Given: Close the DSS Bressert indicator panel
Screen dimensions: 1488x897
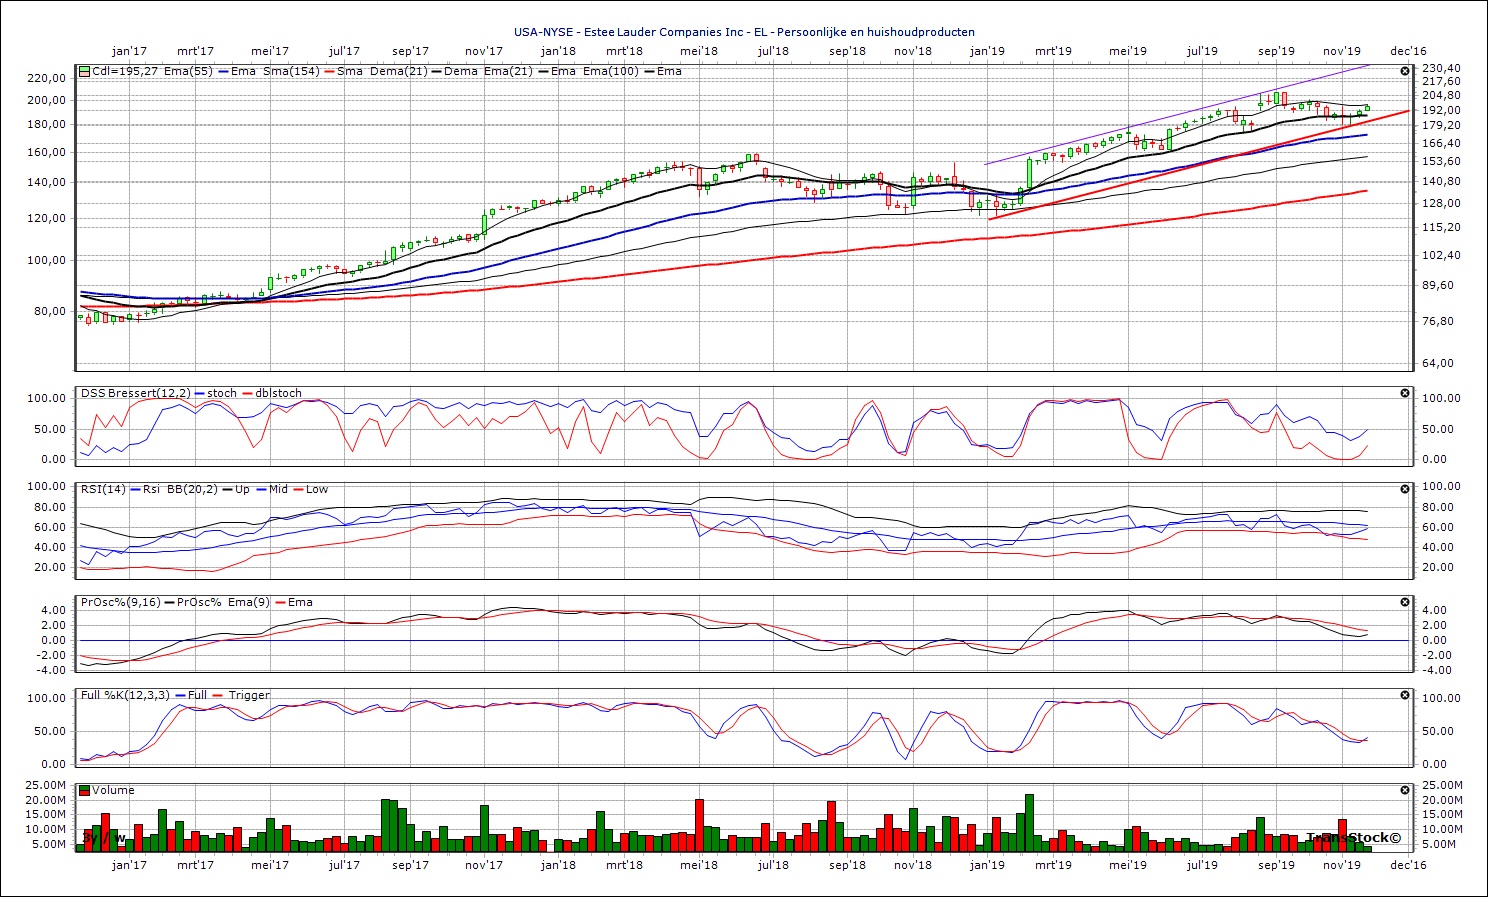Looking at the screenshot, I should pyautogui.click(x=1404, y=393).
